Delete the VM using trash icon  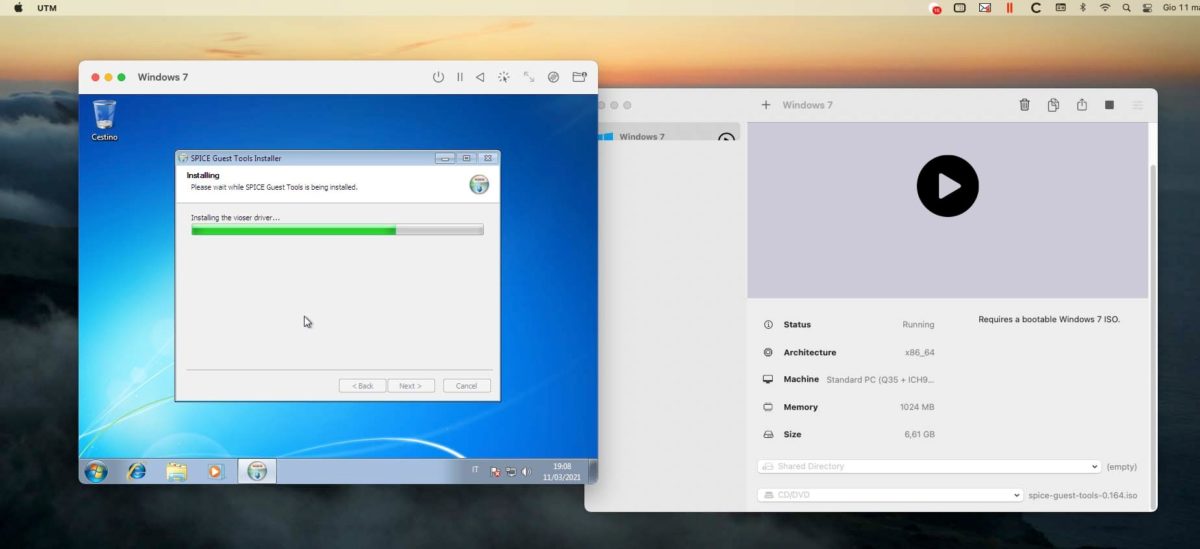point(1025,105)
